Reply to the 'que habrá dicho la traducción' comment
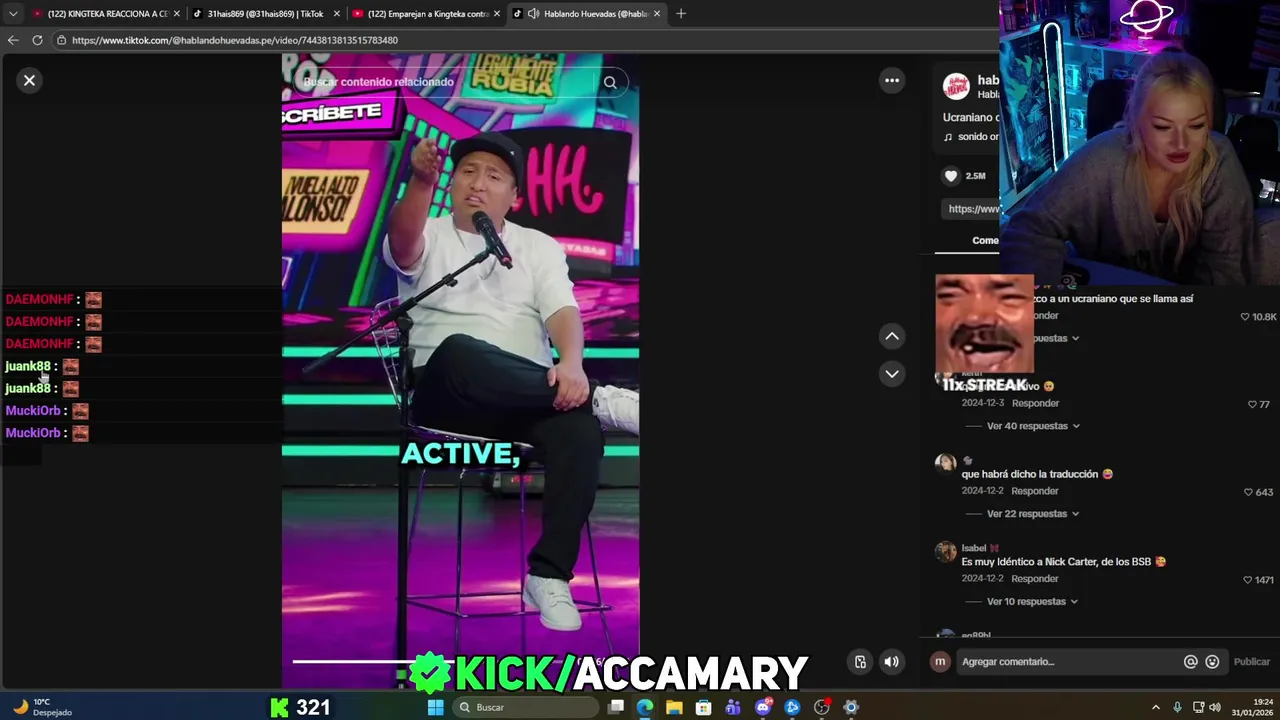1280x720 pixels. [x=1035, y=491]
